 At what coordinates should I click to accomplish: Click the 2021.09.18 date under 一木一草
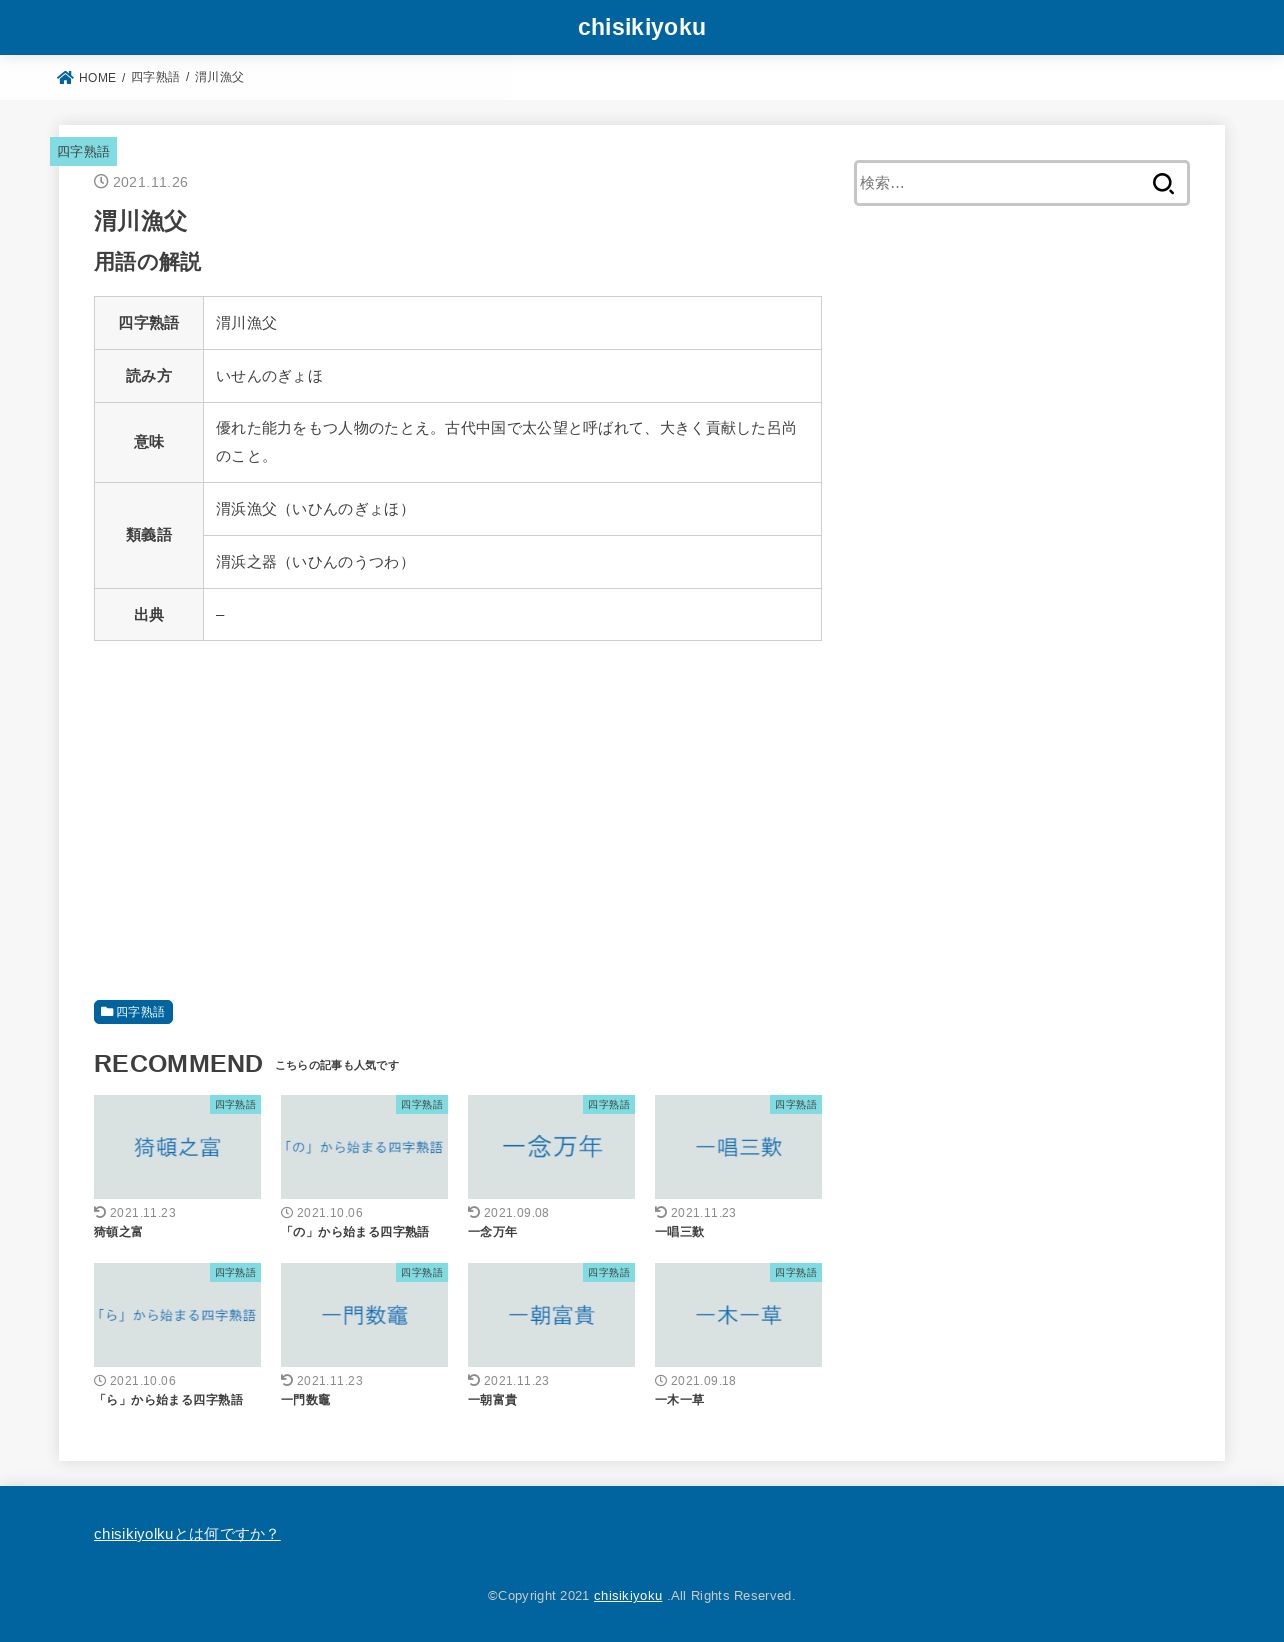[703, 1381]
